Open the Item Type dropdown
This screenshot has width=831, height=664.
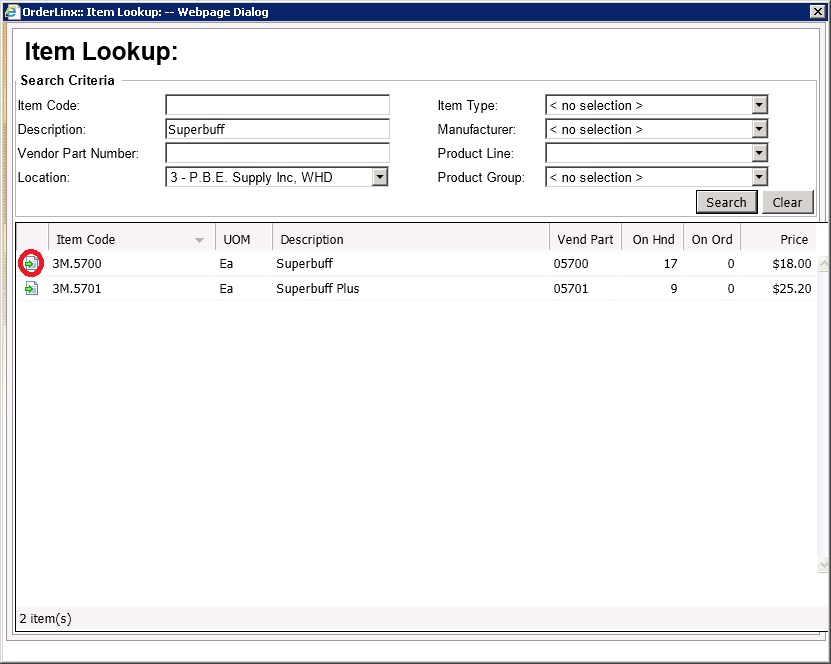[x=759, y=105]
